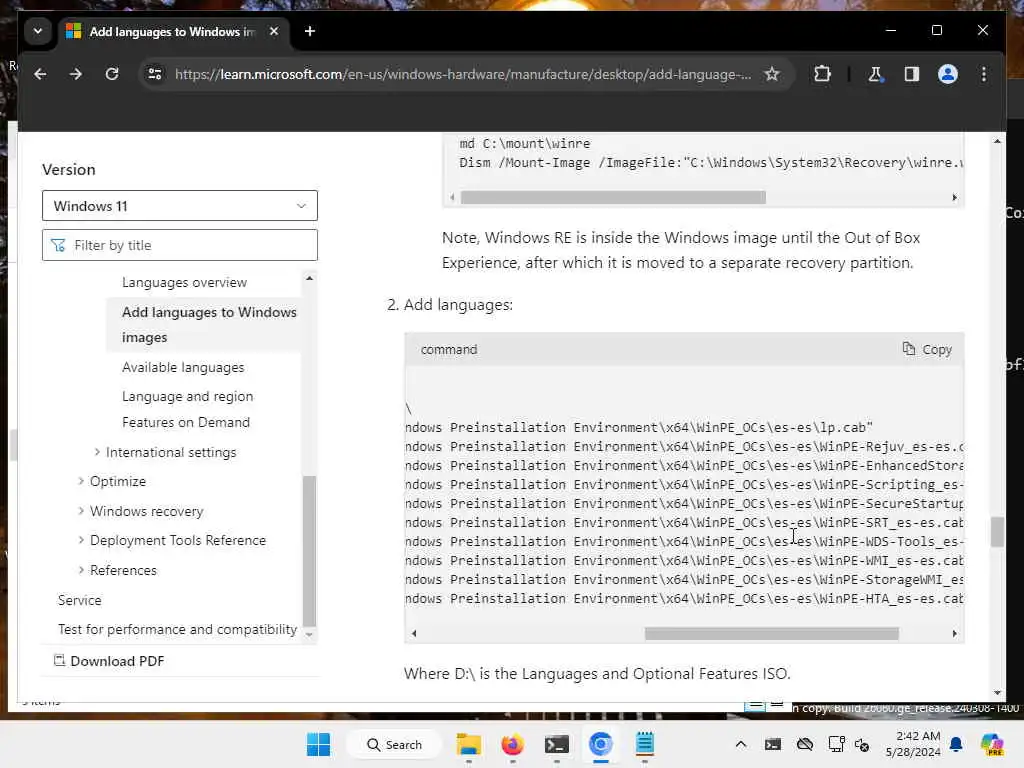The height and width of the screenshot is (768, 1024).
Task: Expand the References section
Action: (81, 570)
